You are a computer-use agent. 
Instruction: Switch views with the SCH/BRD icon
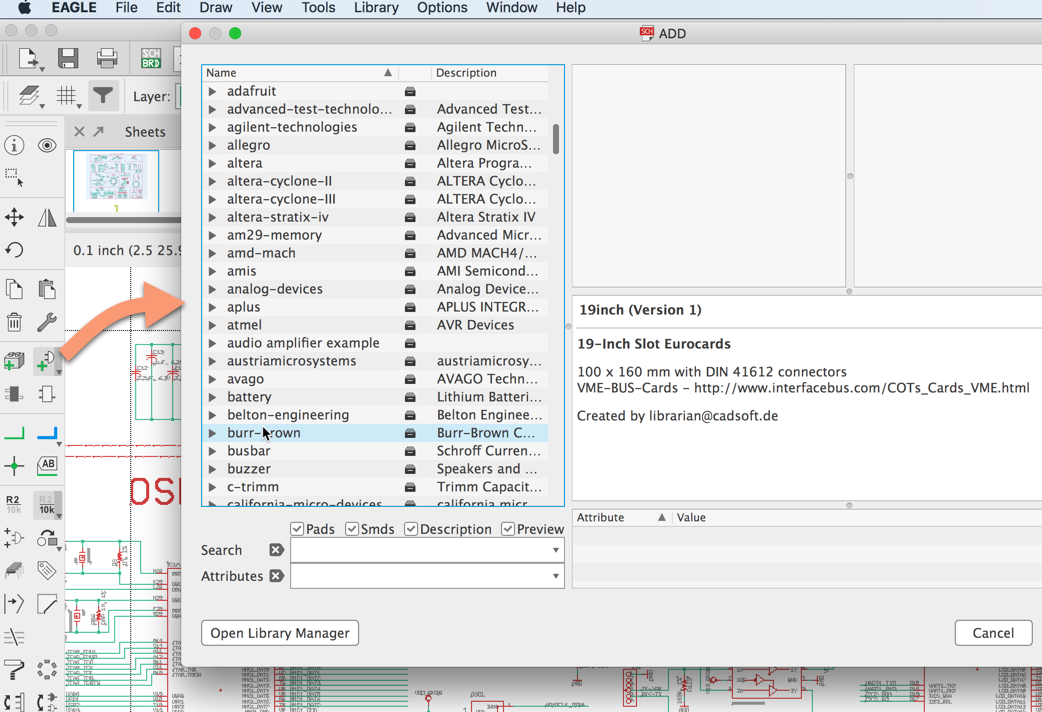tap(150, 59)
